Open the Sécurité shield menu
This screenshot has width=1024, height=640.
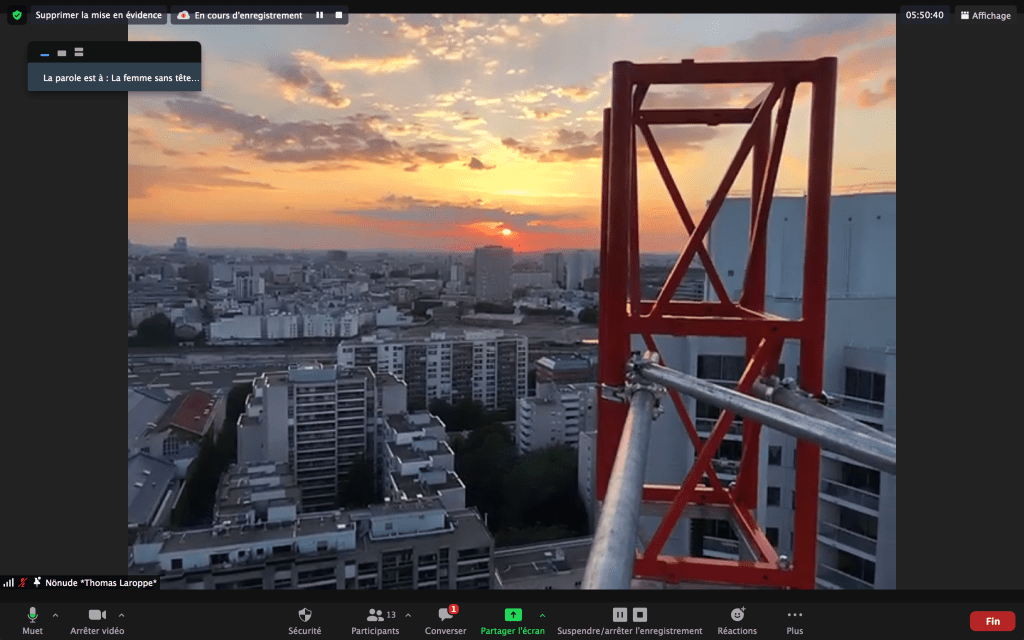pyautogui.click(x=305, y=615)
